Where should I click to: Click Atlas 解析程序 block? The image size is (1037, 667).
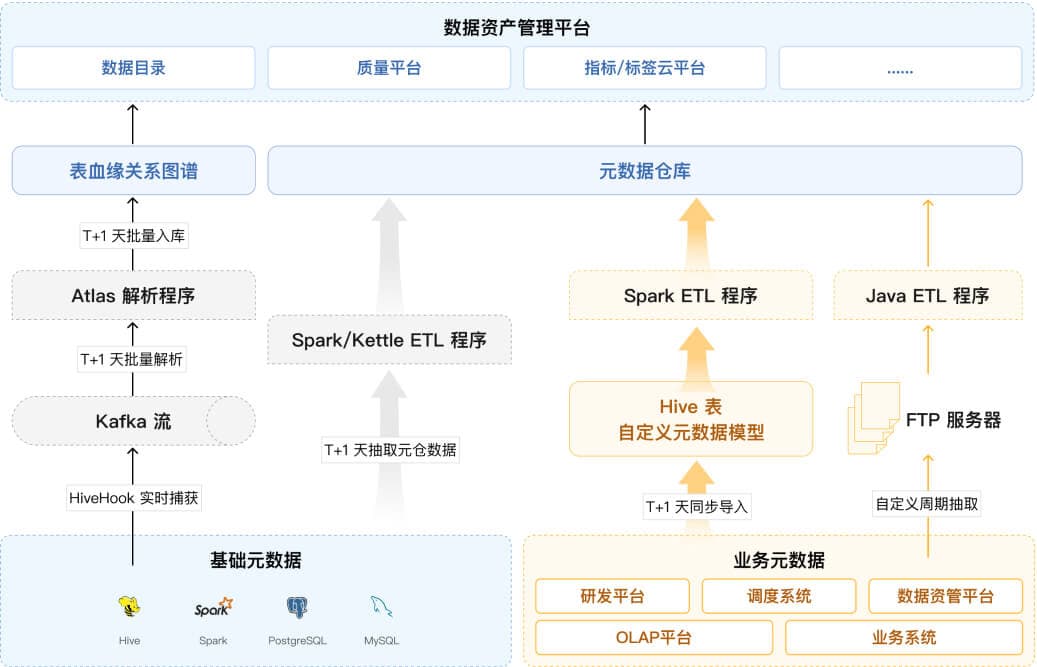(133, 295)
